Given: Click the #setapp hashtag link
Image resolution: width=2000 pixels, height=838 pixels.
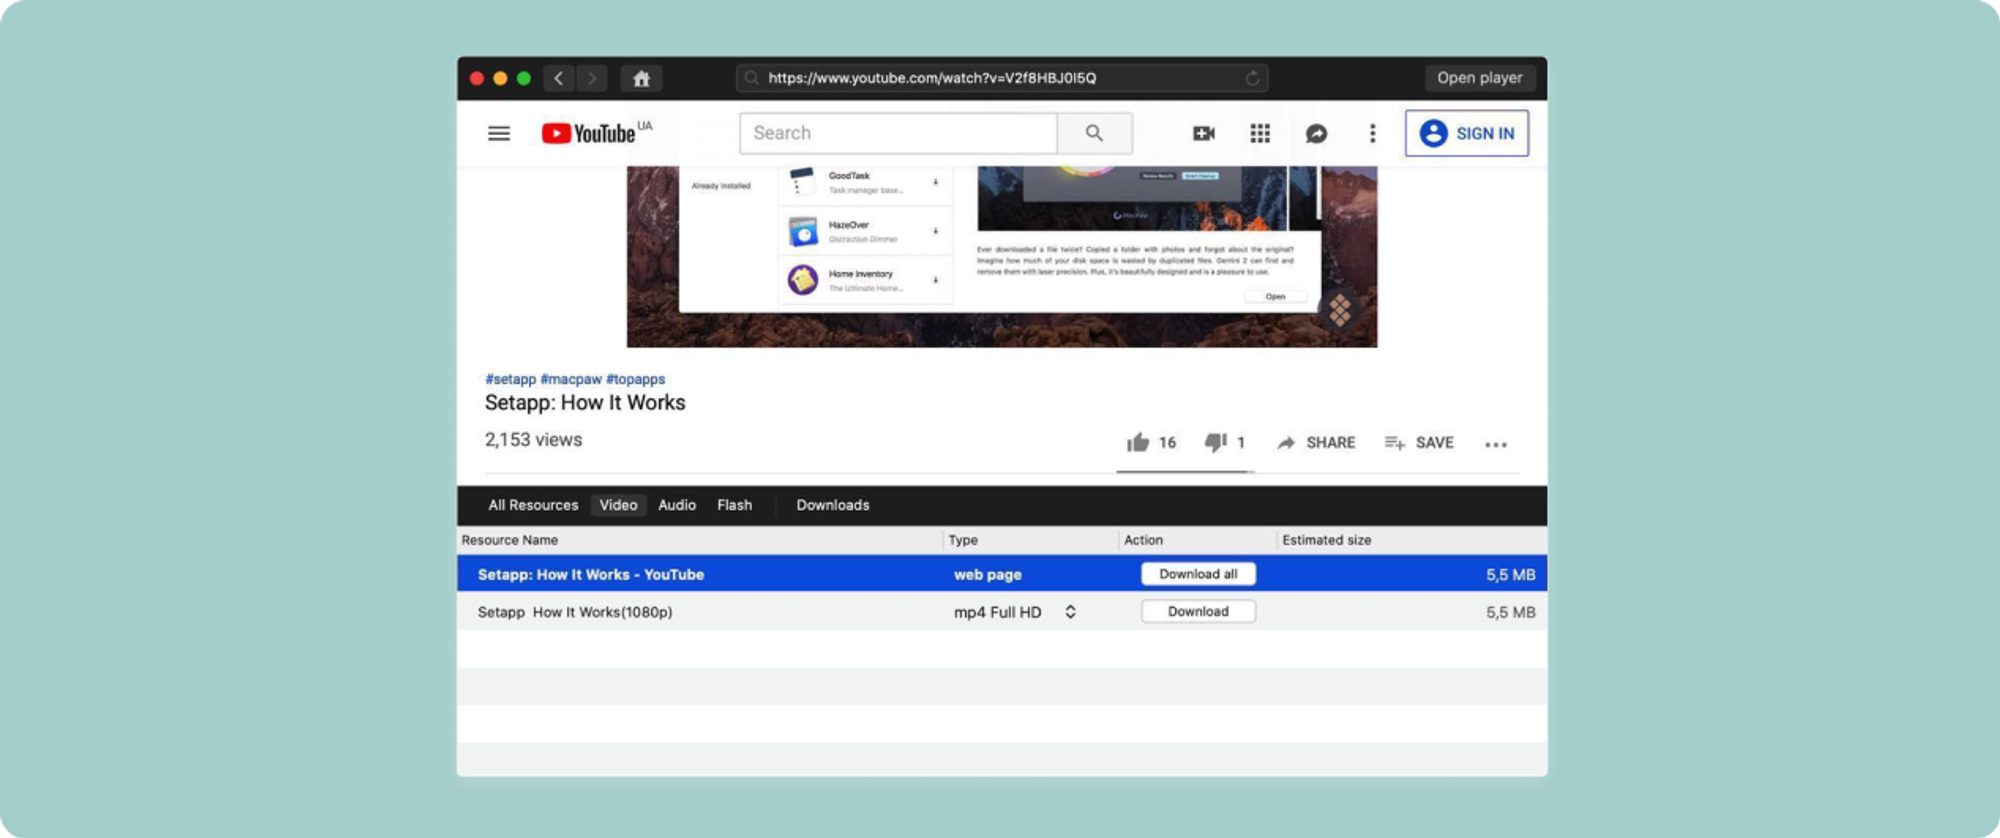Looking at the screenshot, I should coord(510,379).
